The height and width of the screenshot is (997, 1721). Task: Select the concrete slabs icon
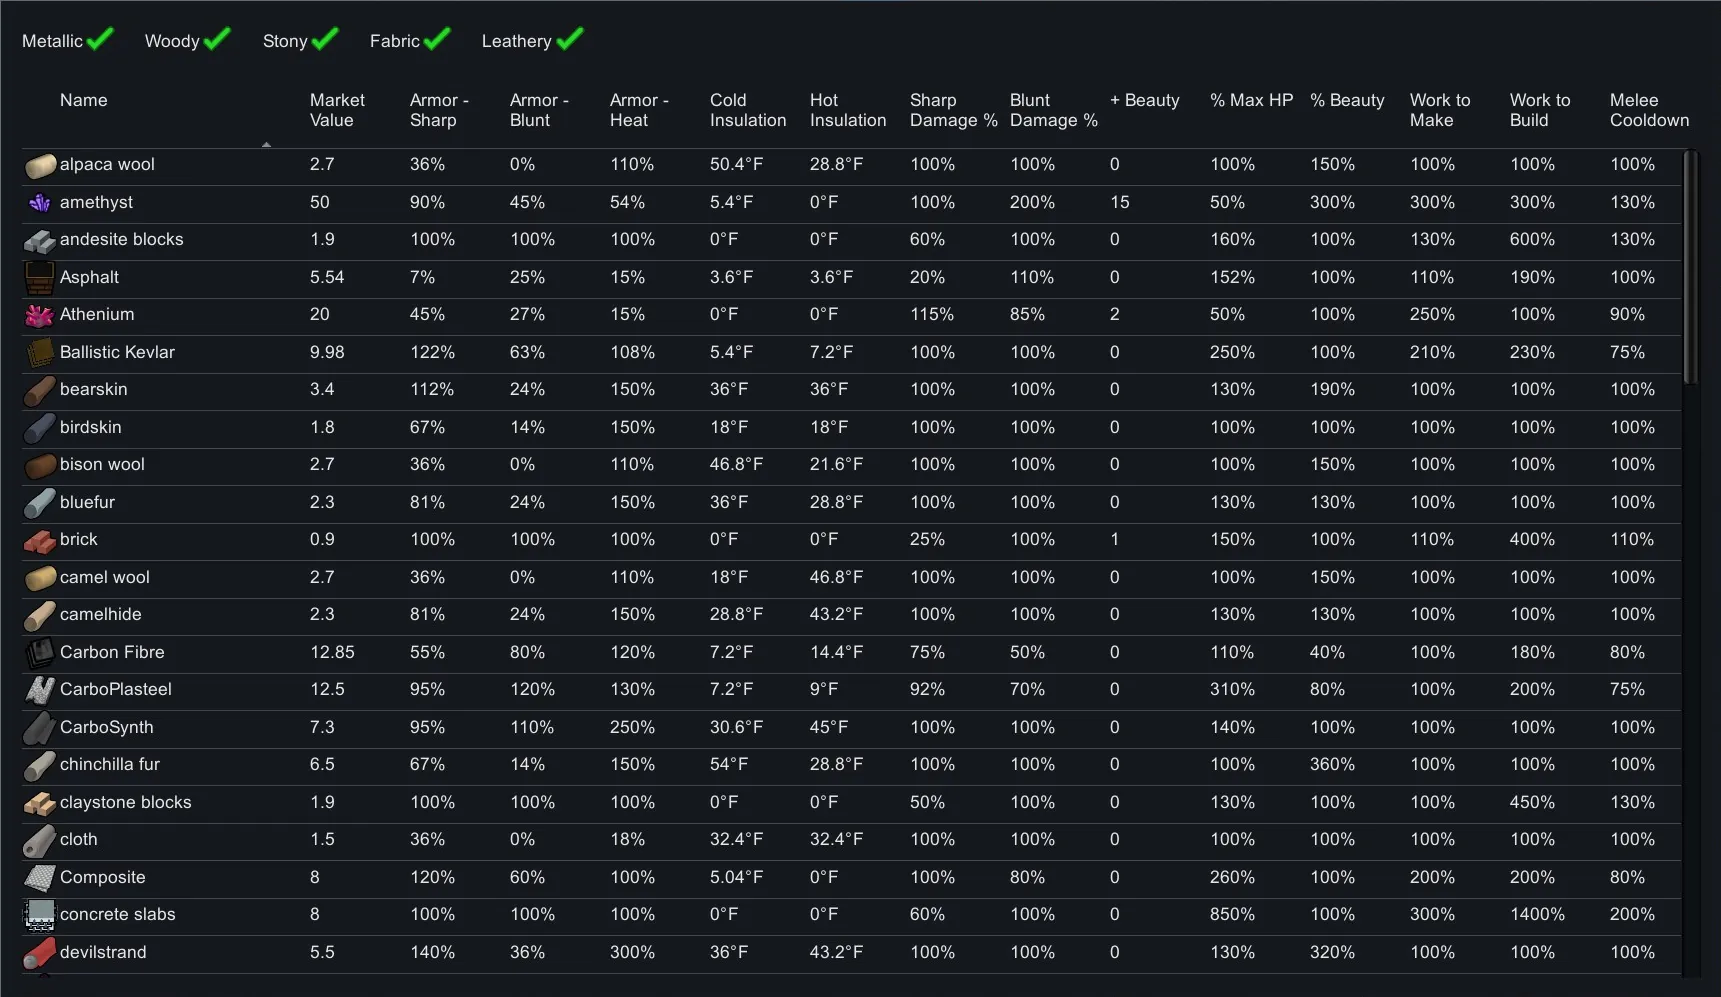(x=39, y=915)
